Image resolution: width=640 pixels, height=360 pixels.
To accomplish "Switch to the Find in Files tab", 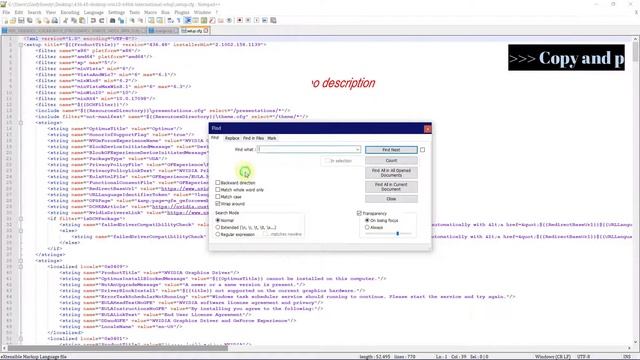I will coord(253,138).
